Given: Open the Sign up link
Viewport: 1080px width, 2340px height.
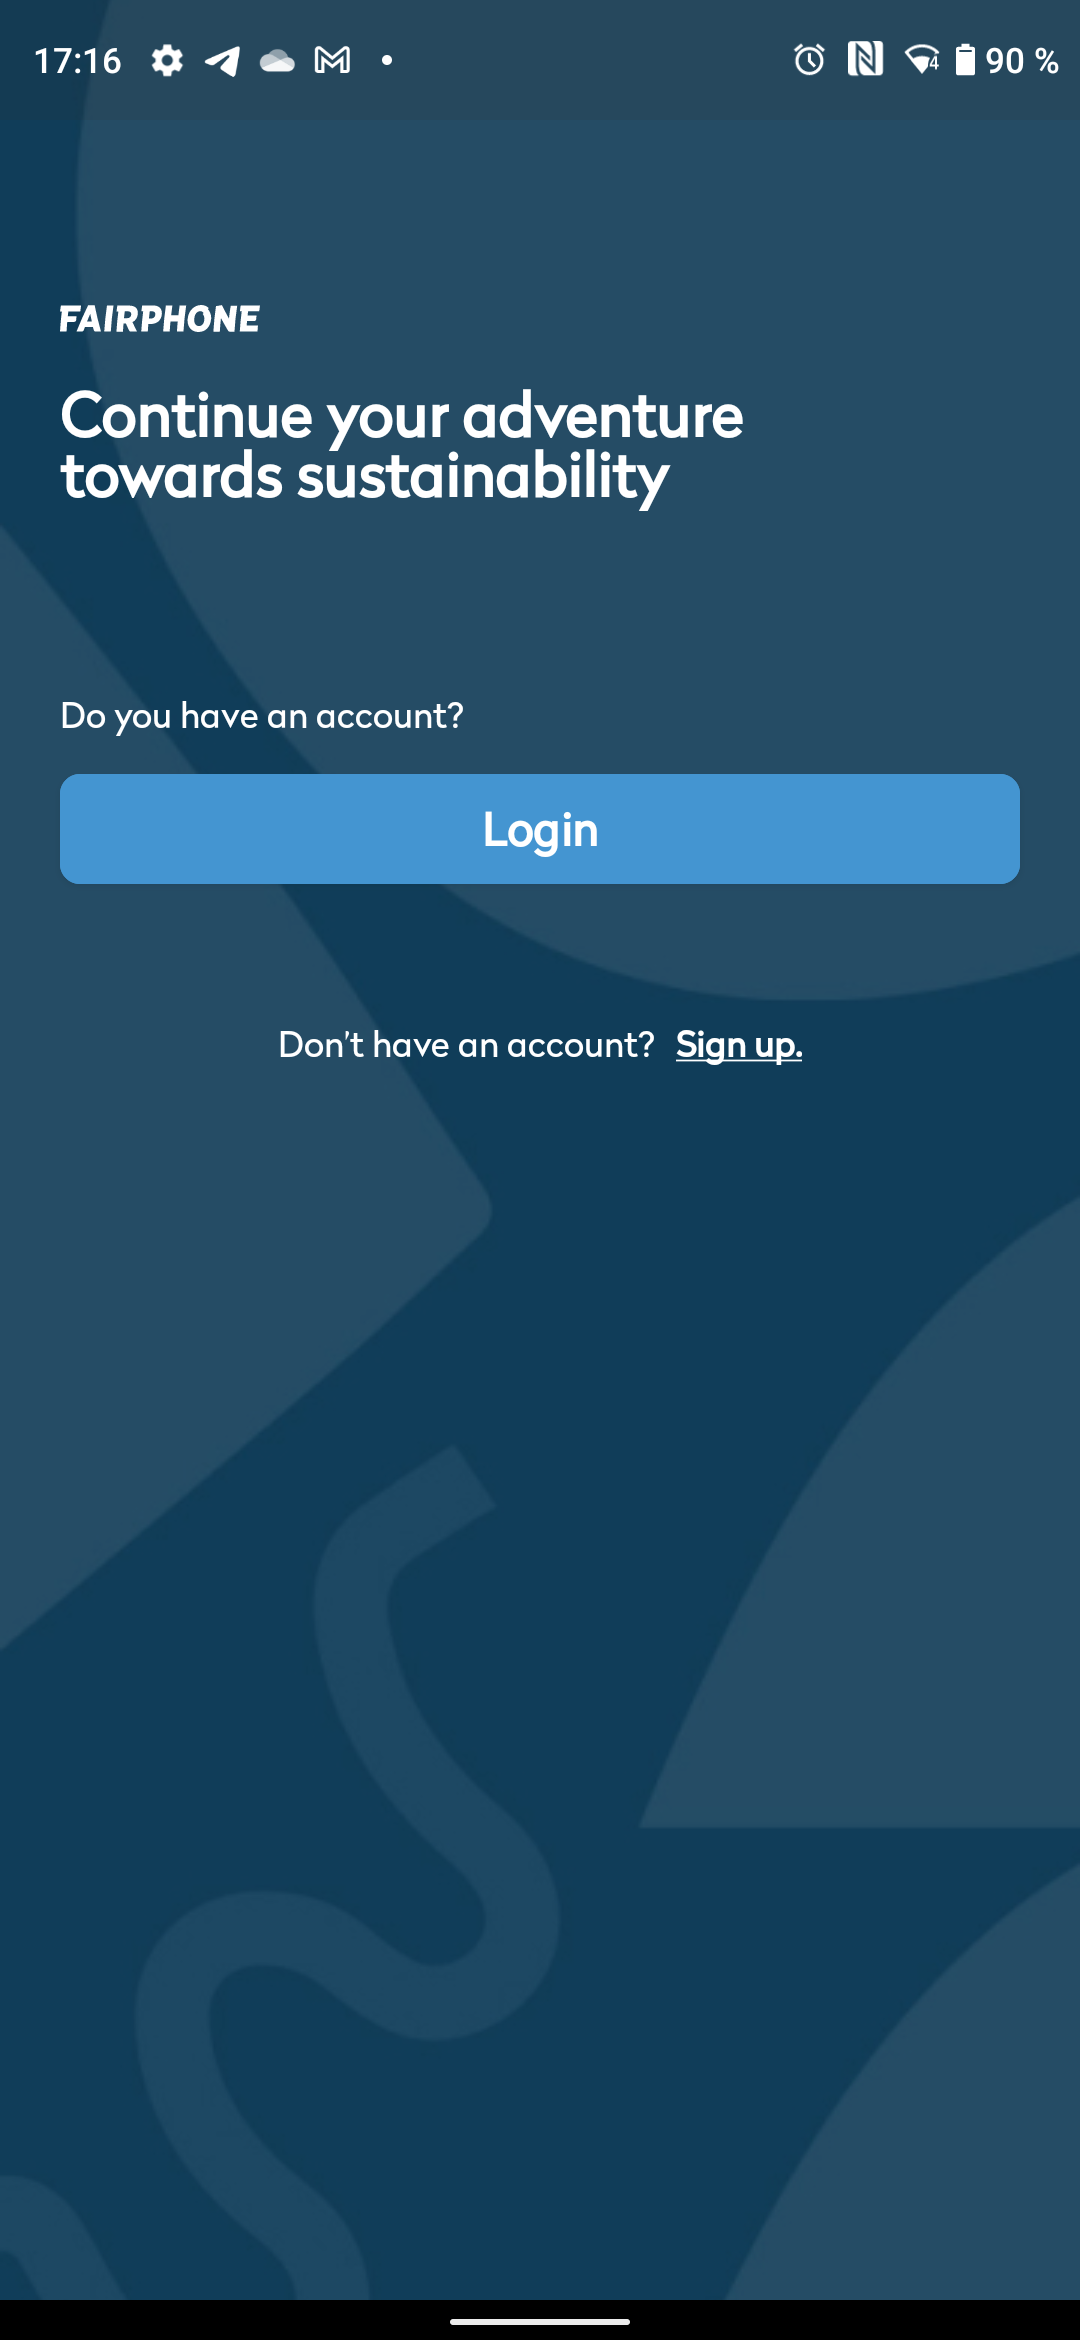Looking at the screenshot, I should coord(739,1045).
